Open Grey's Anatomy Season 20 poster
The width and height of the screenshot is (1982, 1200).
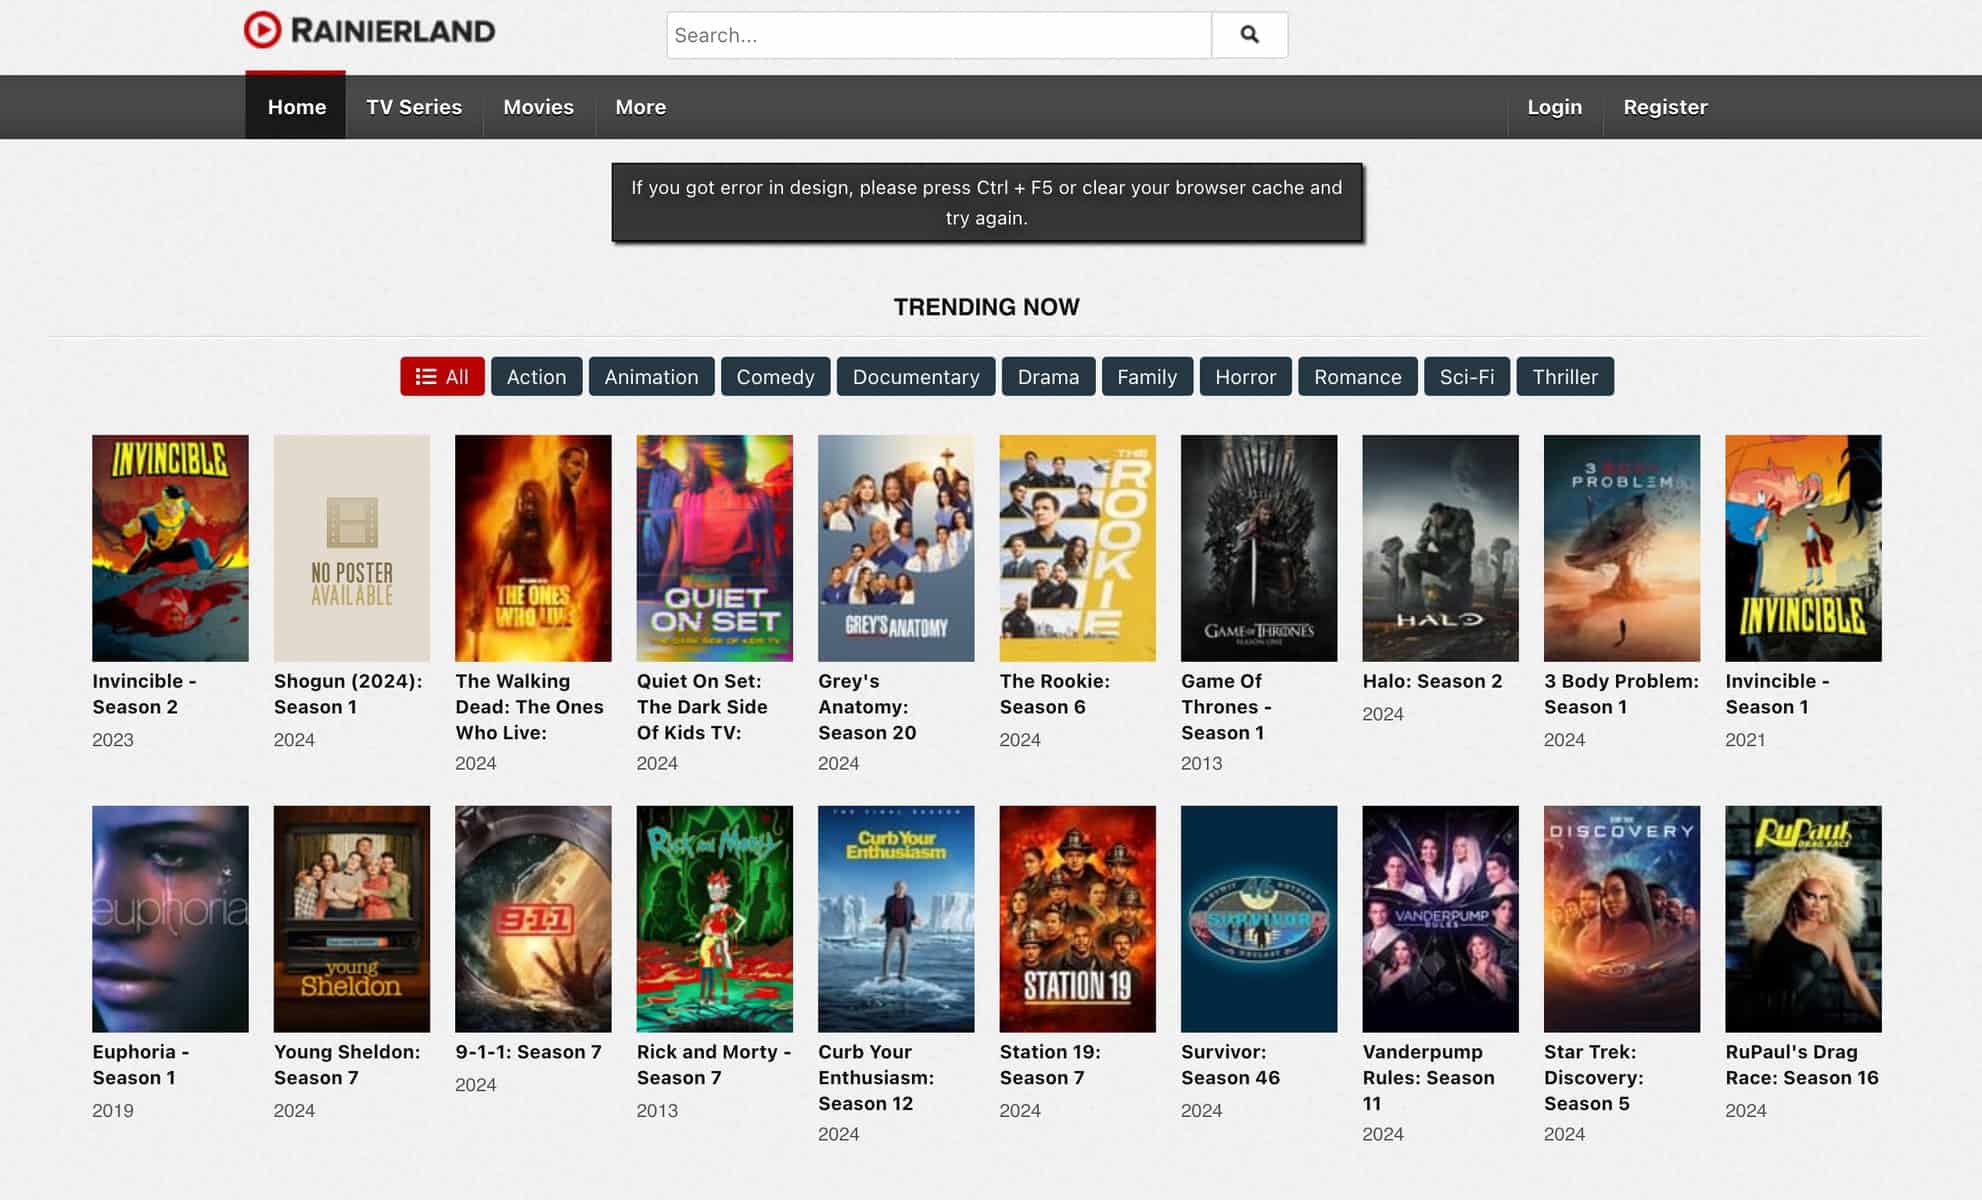(x=896, y=548)
